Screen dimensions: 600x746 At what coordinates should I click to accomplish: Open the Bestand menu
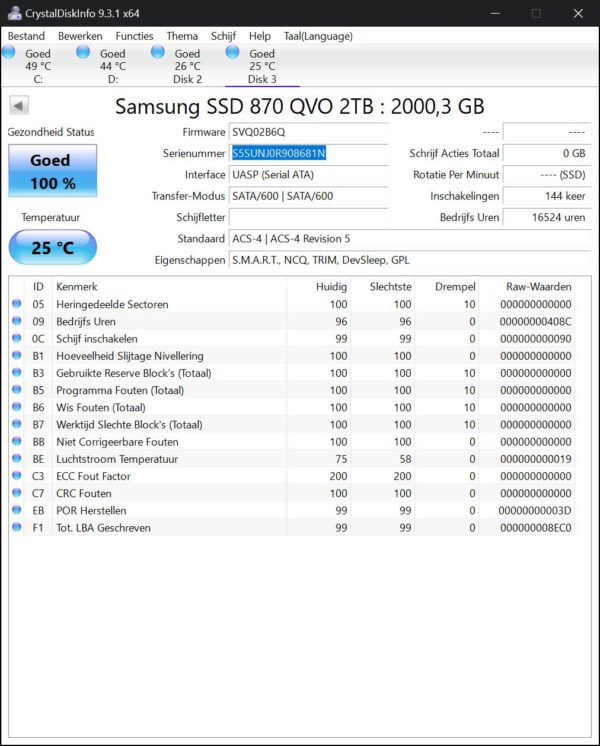click(26, 36)
